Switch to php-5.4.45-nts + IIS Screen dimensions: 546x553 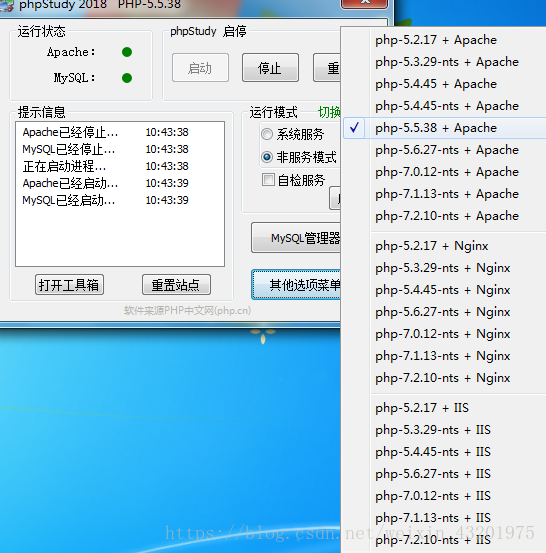tap(444, 452)
